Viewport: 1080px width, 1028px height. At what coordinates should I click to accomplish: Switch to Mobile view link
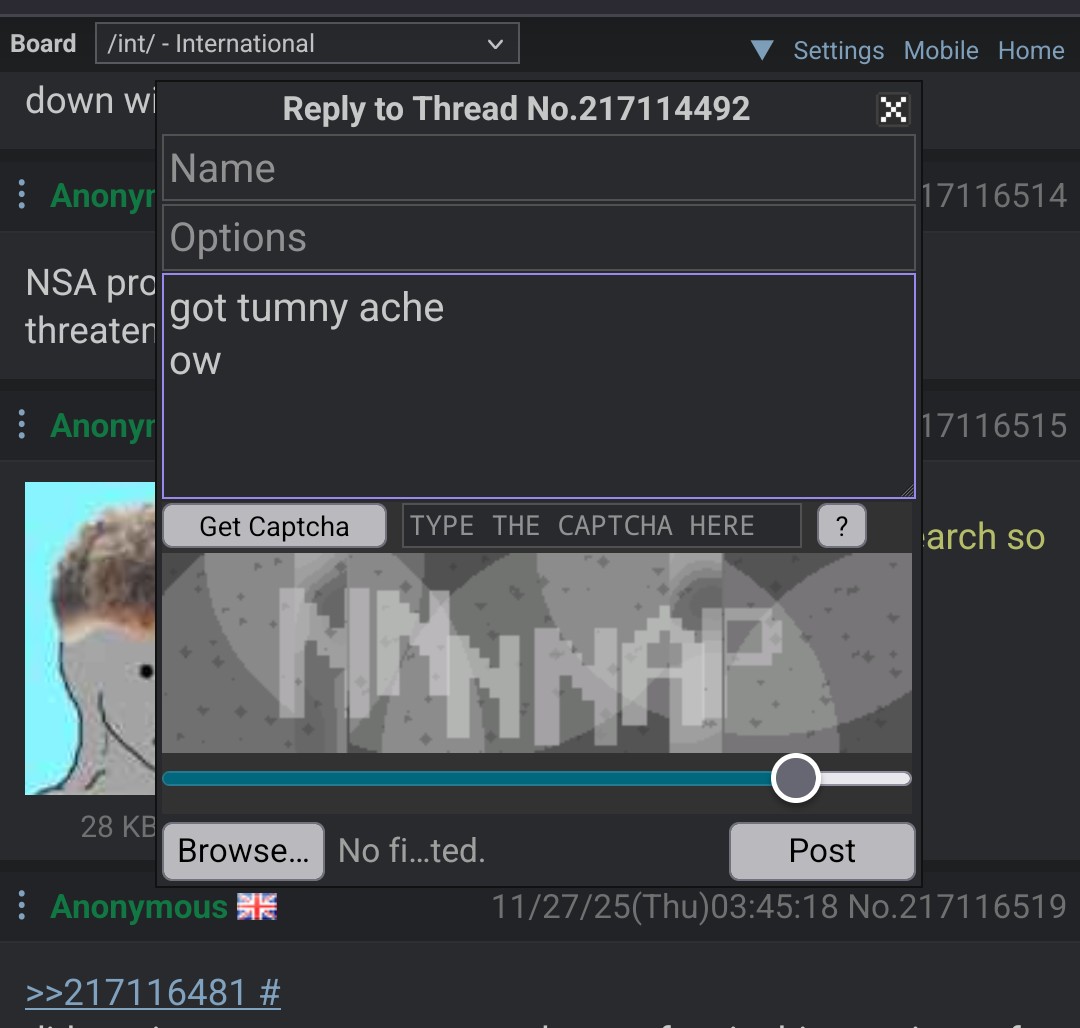941,50
